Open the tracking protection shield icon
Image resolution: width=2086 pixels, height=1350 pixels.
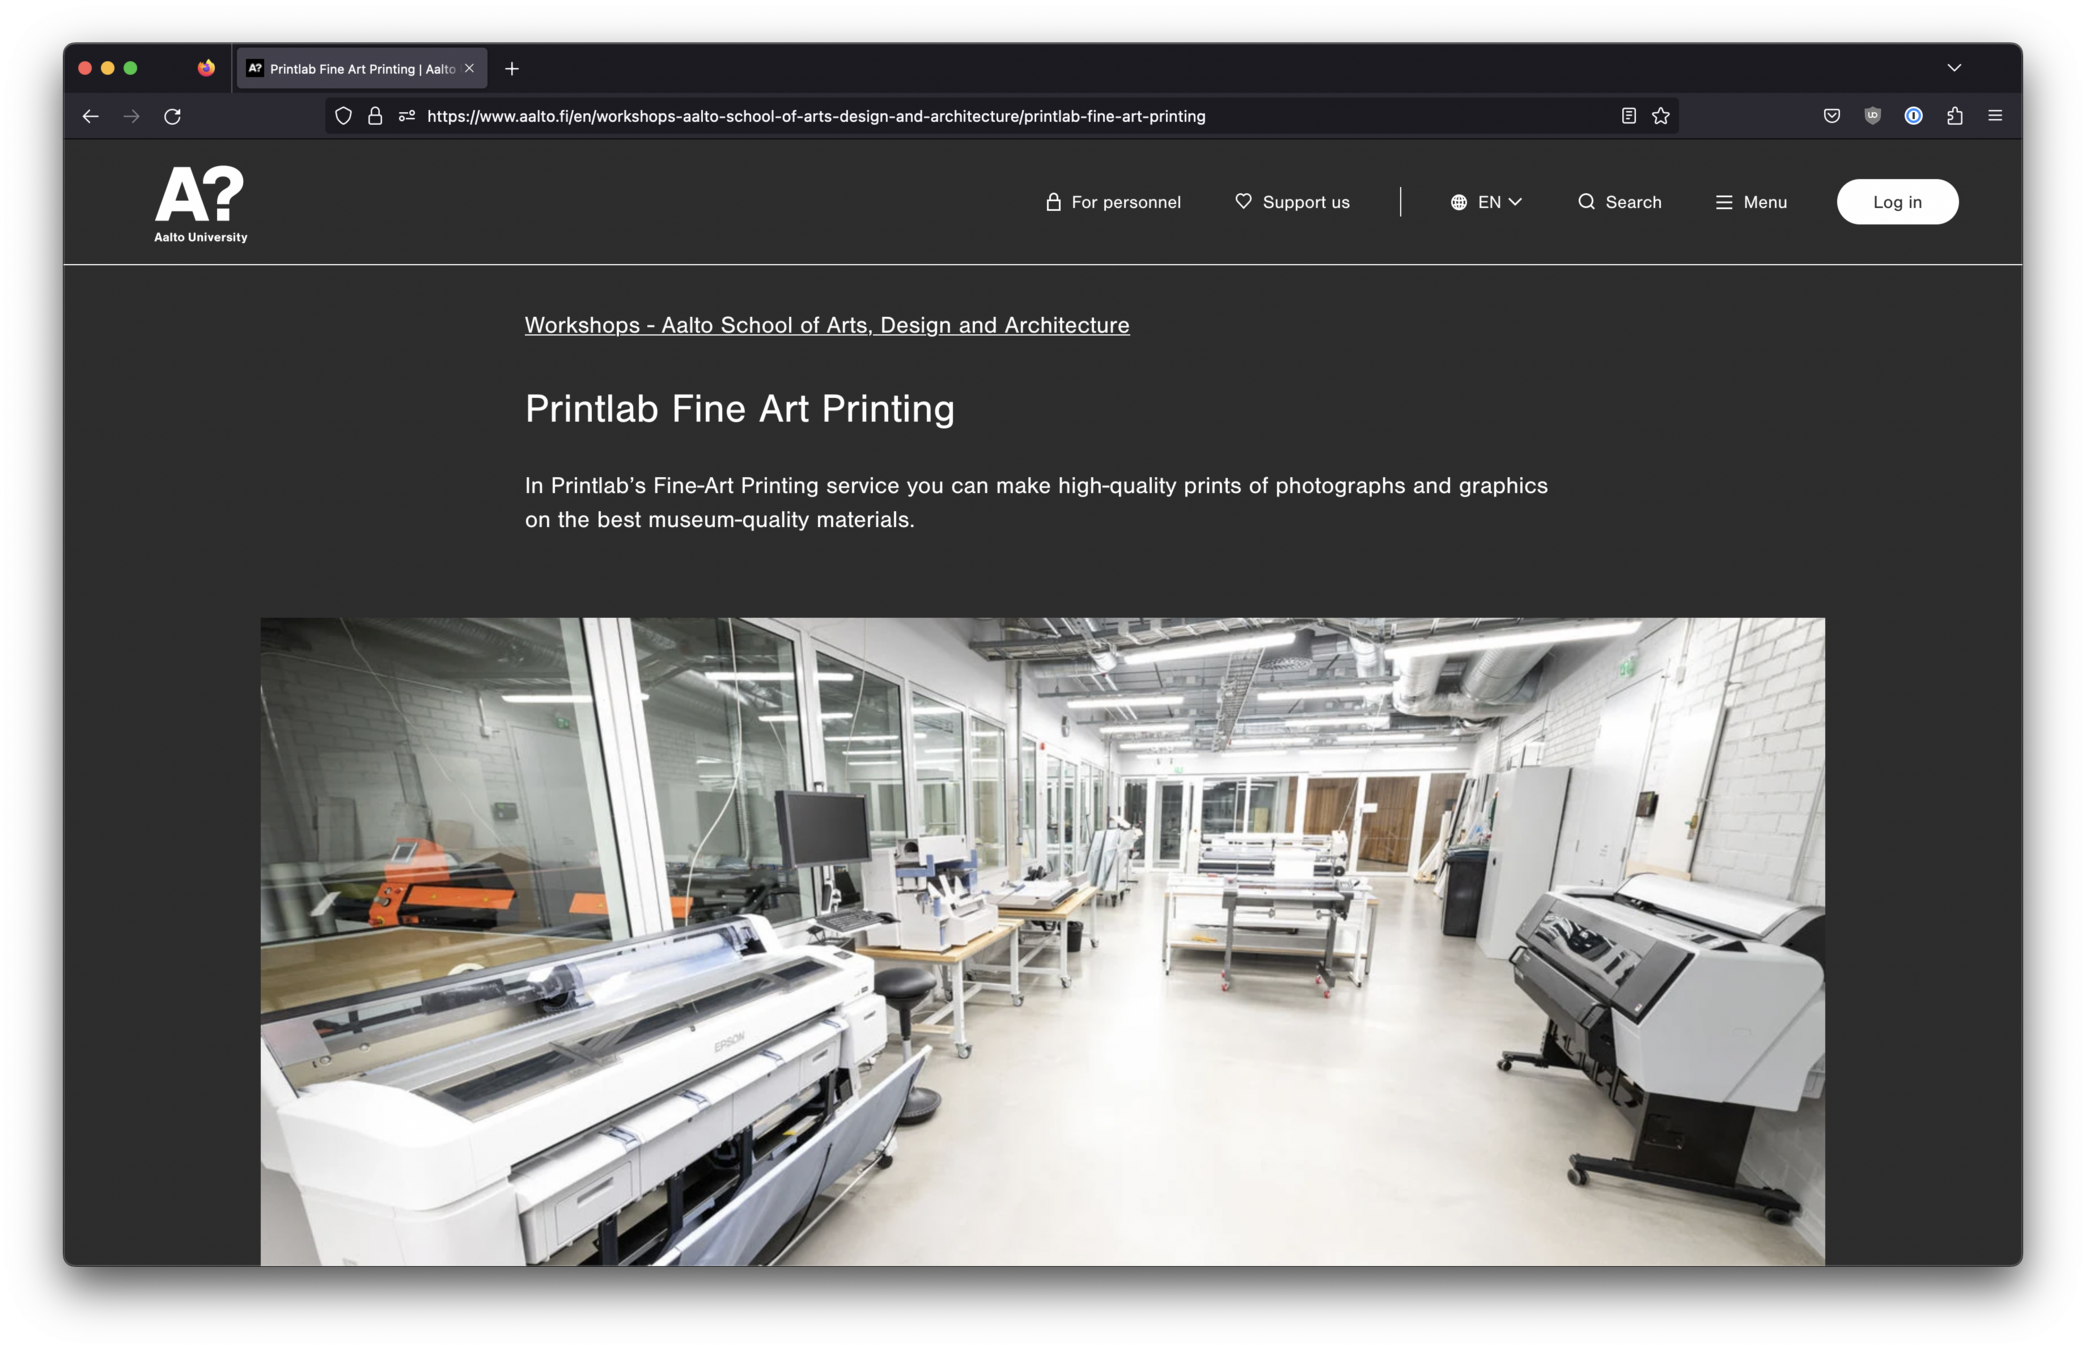(343, 116)
